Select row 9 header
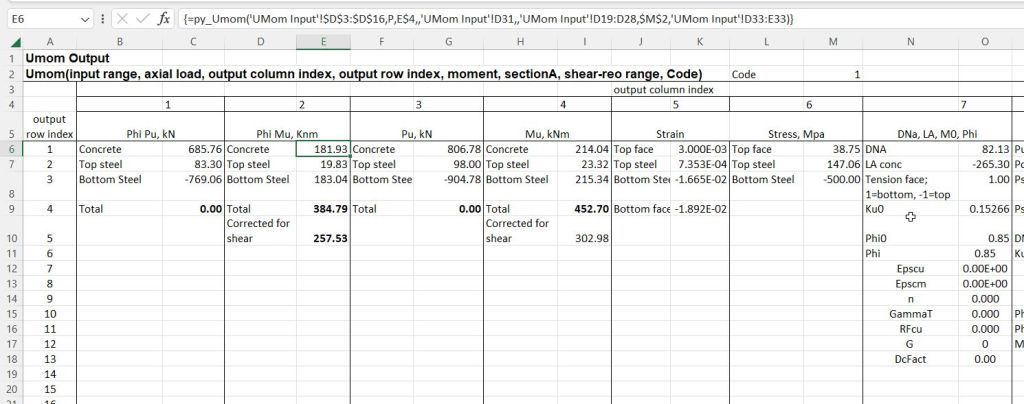 (x=10, y=211)
